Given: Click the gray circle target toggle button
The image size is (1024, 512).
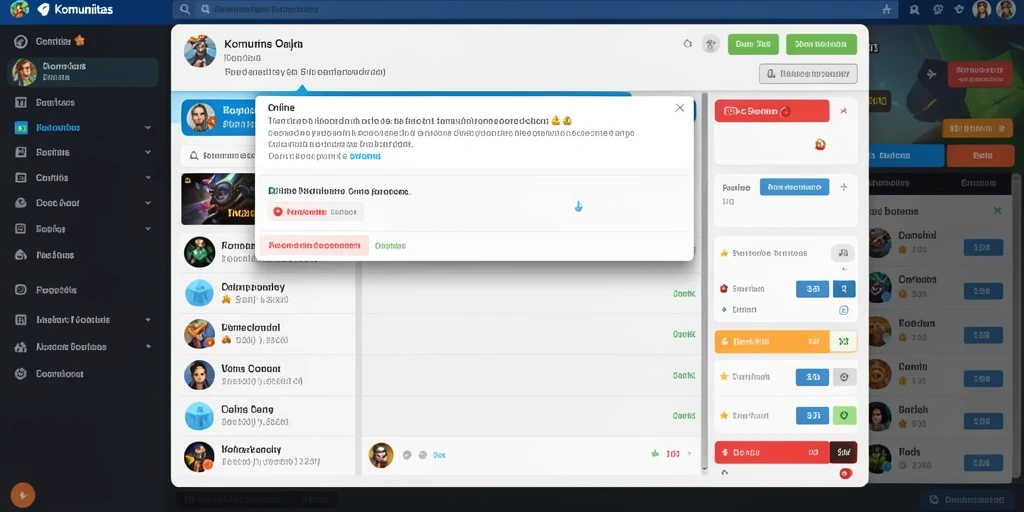Looking at the screenshot, I should [x=844, y=377].
